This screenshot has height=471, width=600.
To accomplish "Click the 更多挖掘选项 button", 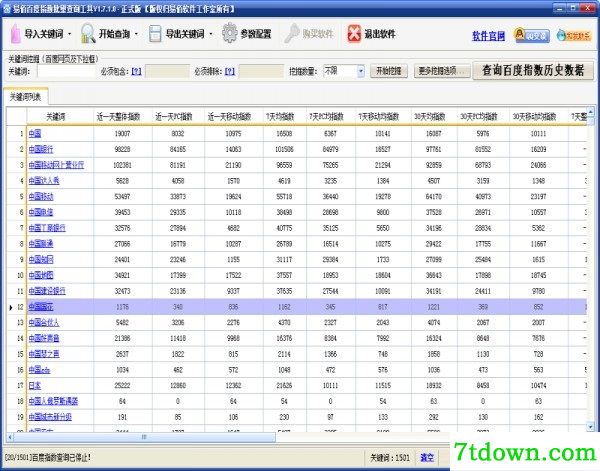I will pyautogui.click(x=442, y=71).
